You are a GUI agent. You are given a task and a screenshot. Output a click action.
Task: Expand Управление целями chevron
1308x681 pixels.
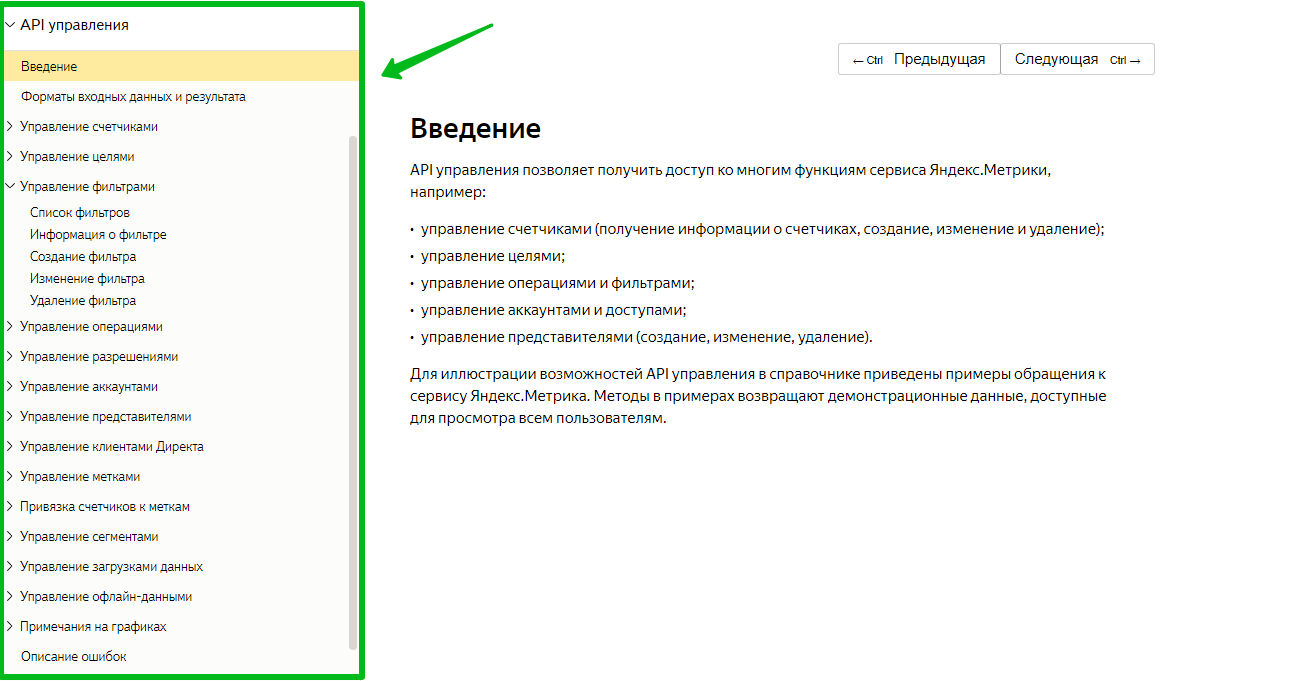pyautogui.click(x=10, y=157)
